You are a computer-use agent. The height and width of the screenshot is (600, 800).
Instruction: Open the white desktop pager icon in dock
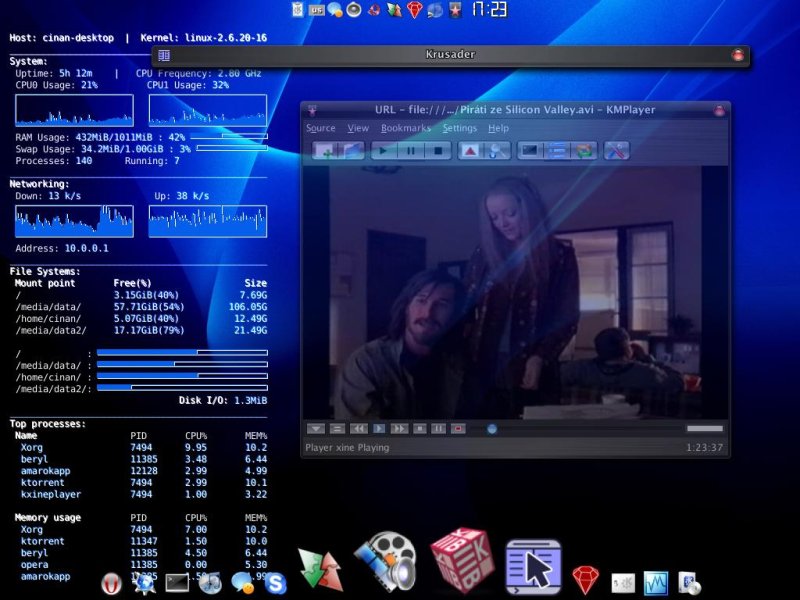623,583
